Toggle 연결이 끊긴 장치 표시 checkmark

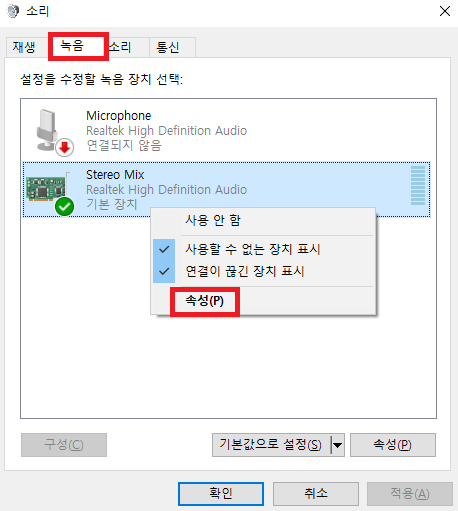pos(164,271)
